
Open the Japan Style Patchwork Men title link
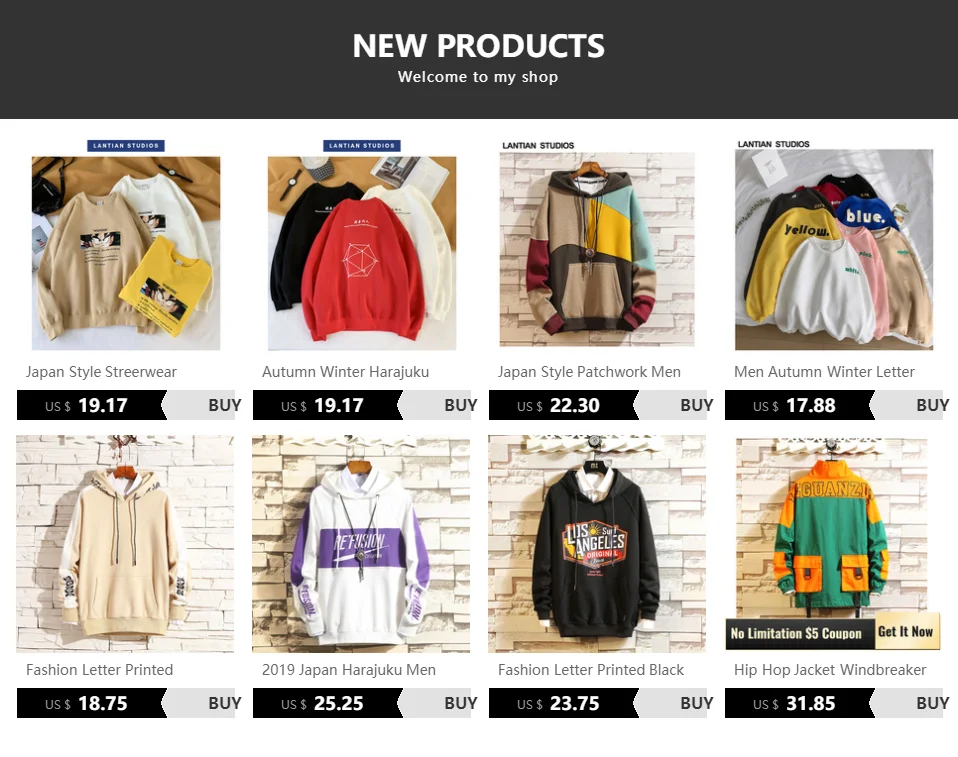589,372
